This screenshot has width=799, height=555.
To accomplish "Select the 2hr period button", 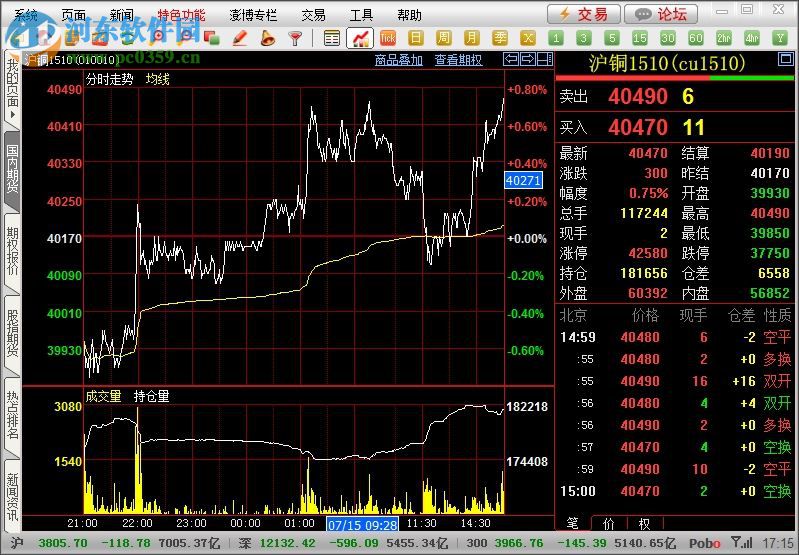I will pos(724,38).
